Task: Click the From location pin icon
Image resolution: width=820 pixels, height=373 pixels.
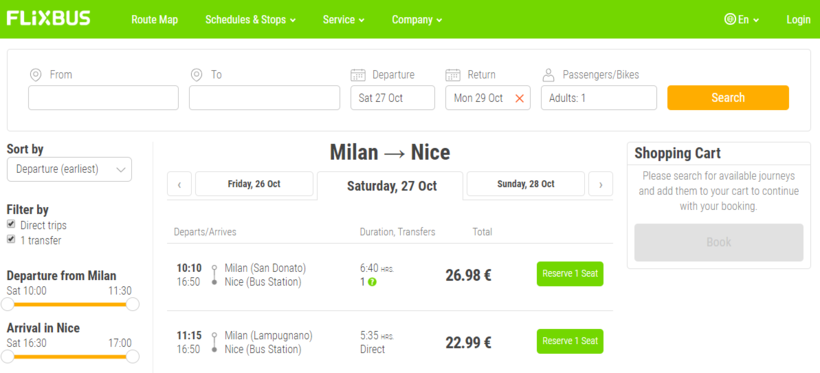Action: point(36,75)
